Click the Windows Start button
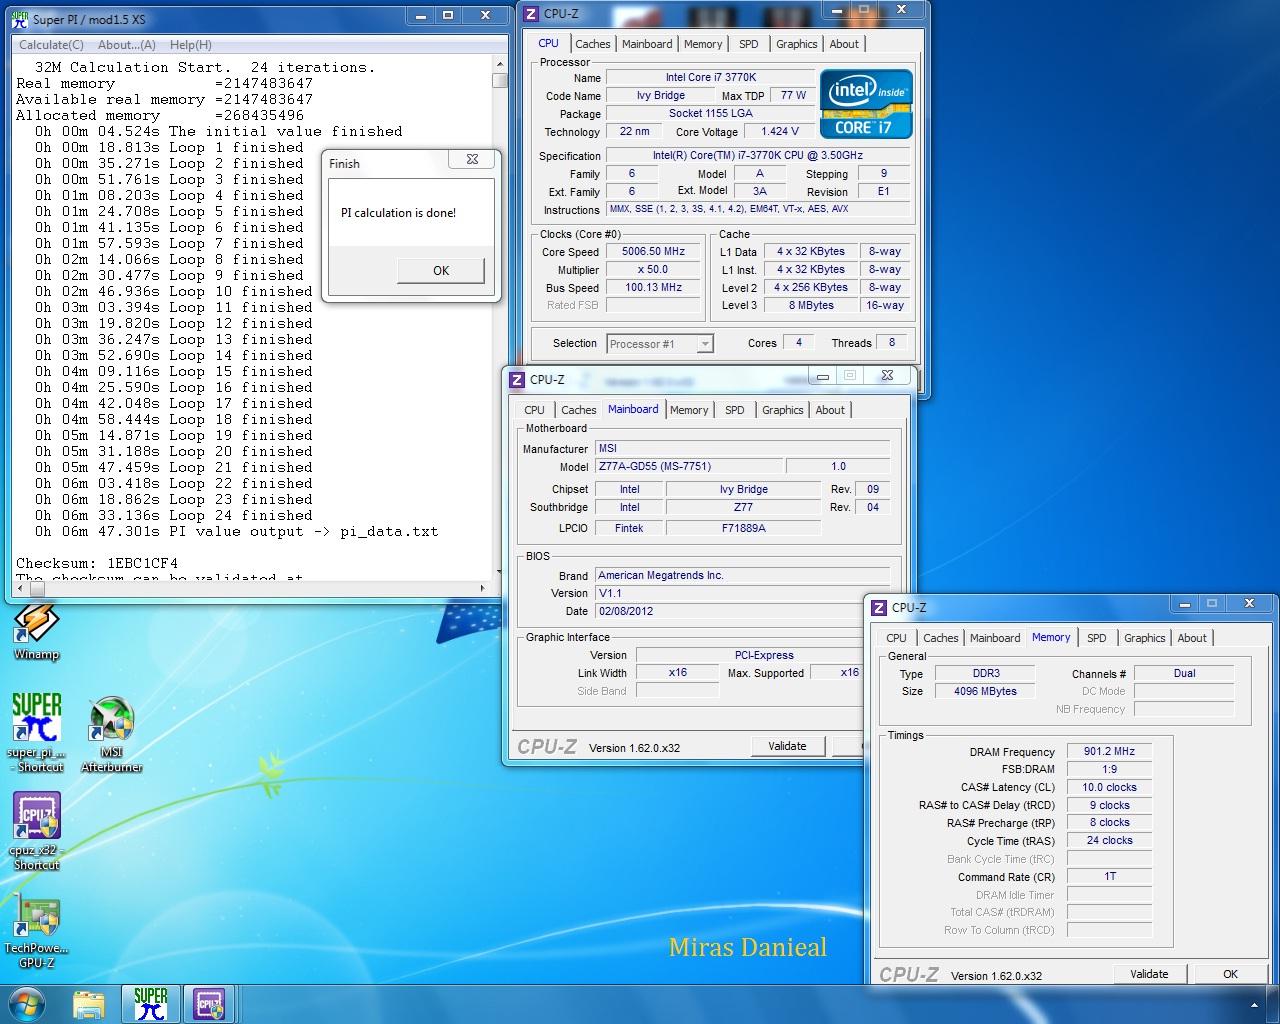 (x=27, y=1004)
